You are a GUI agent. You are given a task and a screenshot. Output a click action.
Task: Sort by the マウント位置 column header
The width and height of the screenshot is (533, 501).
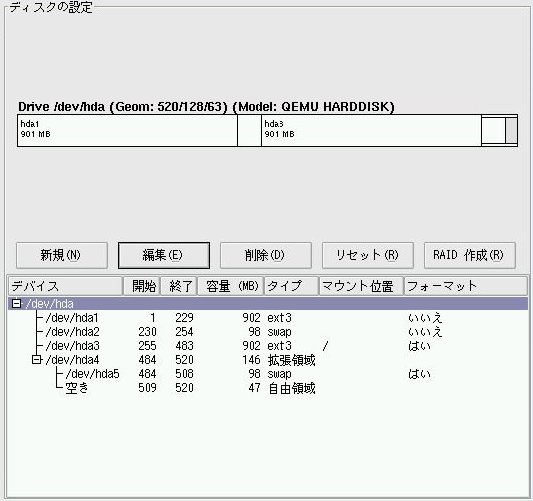click(x=361, y=286)
